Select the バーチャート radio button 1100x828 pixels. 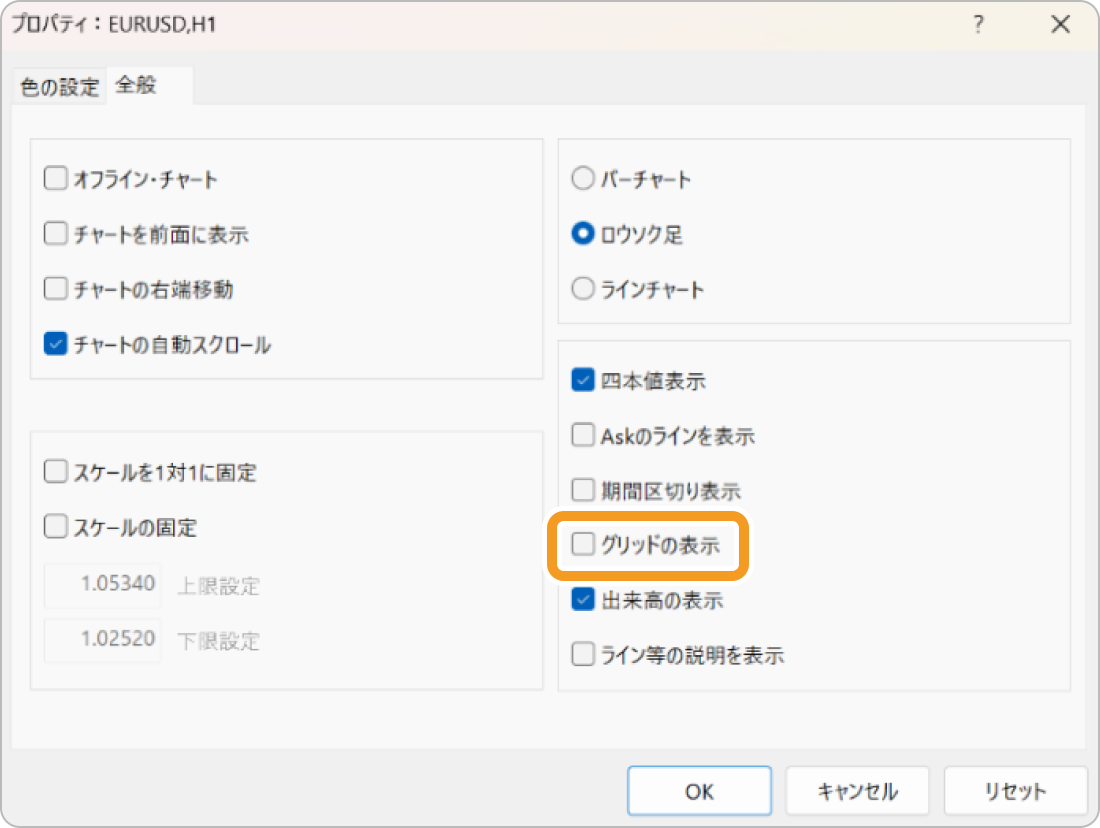click(583, 178)
